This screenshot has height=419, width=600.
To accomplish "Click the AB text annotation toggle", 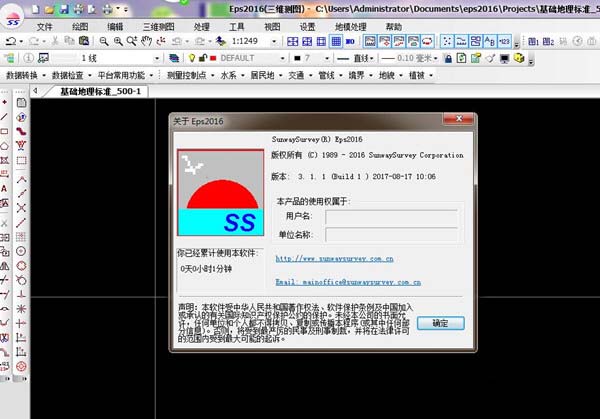I will pos(490,41).
